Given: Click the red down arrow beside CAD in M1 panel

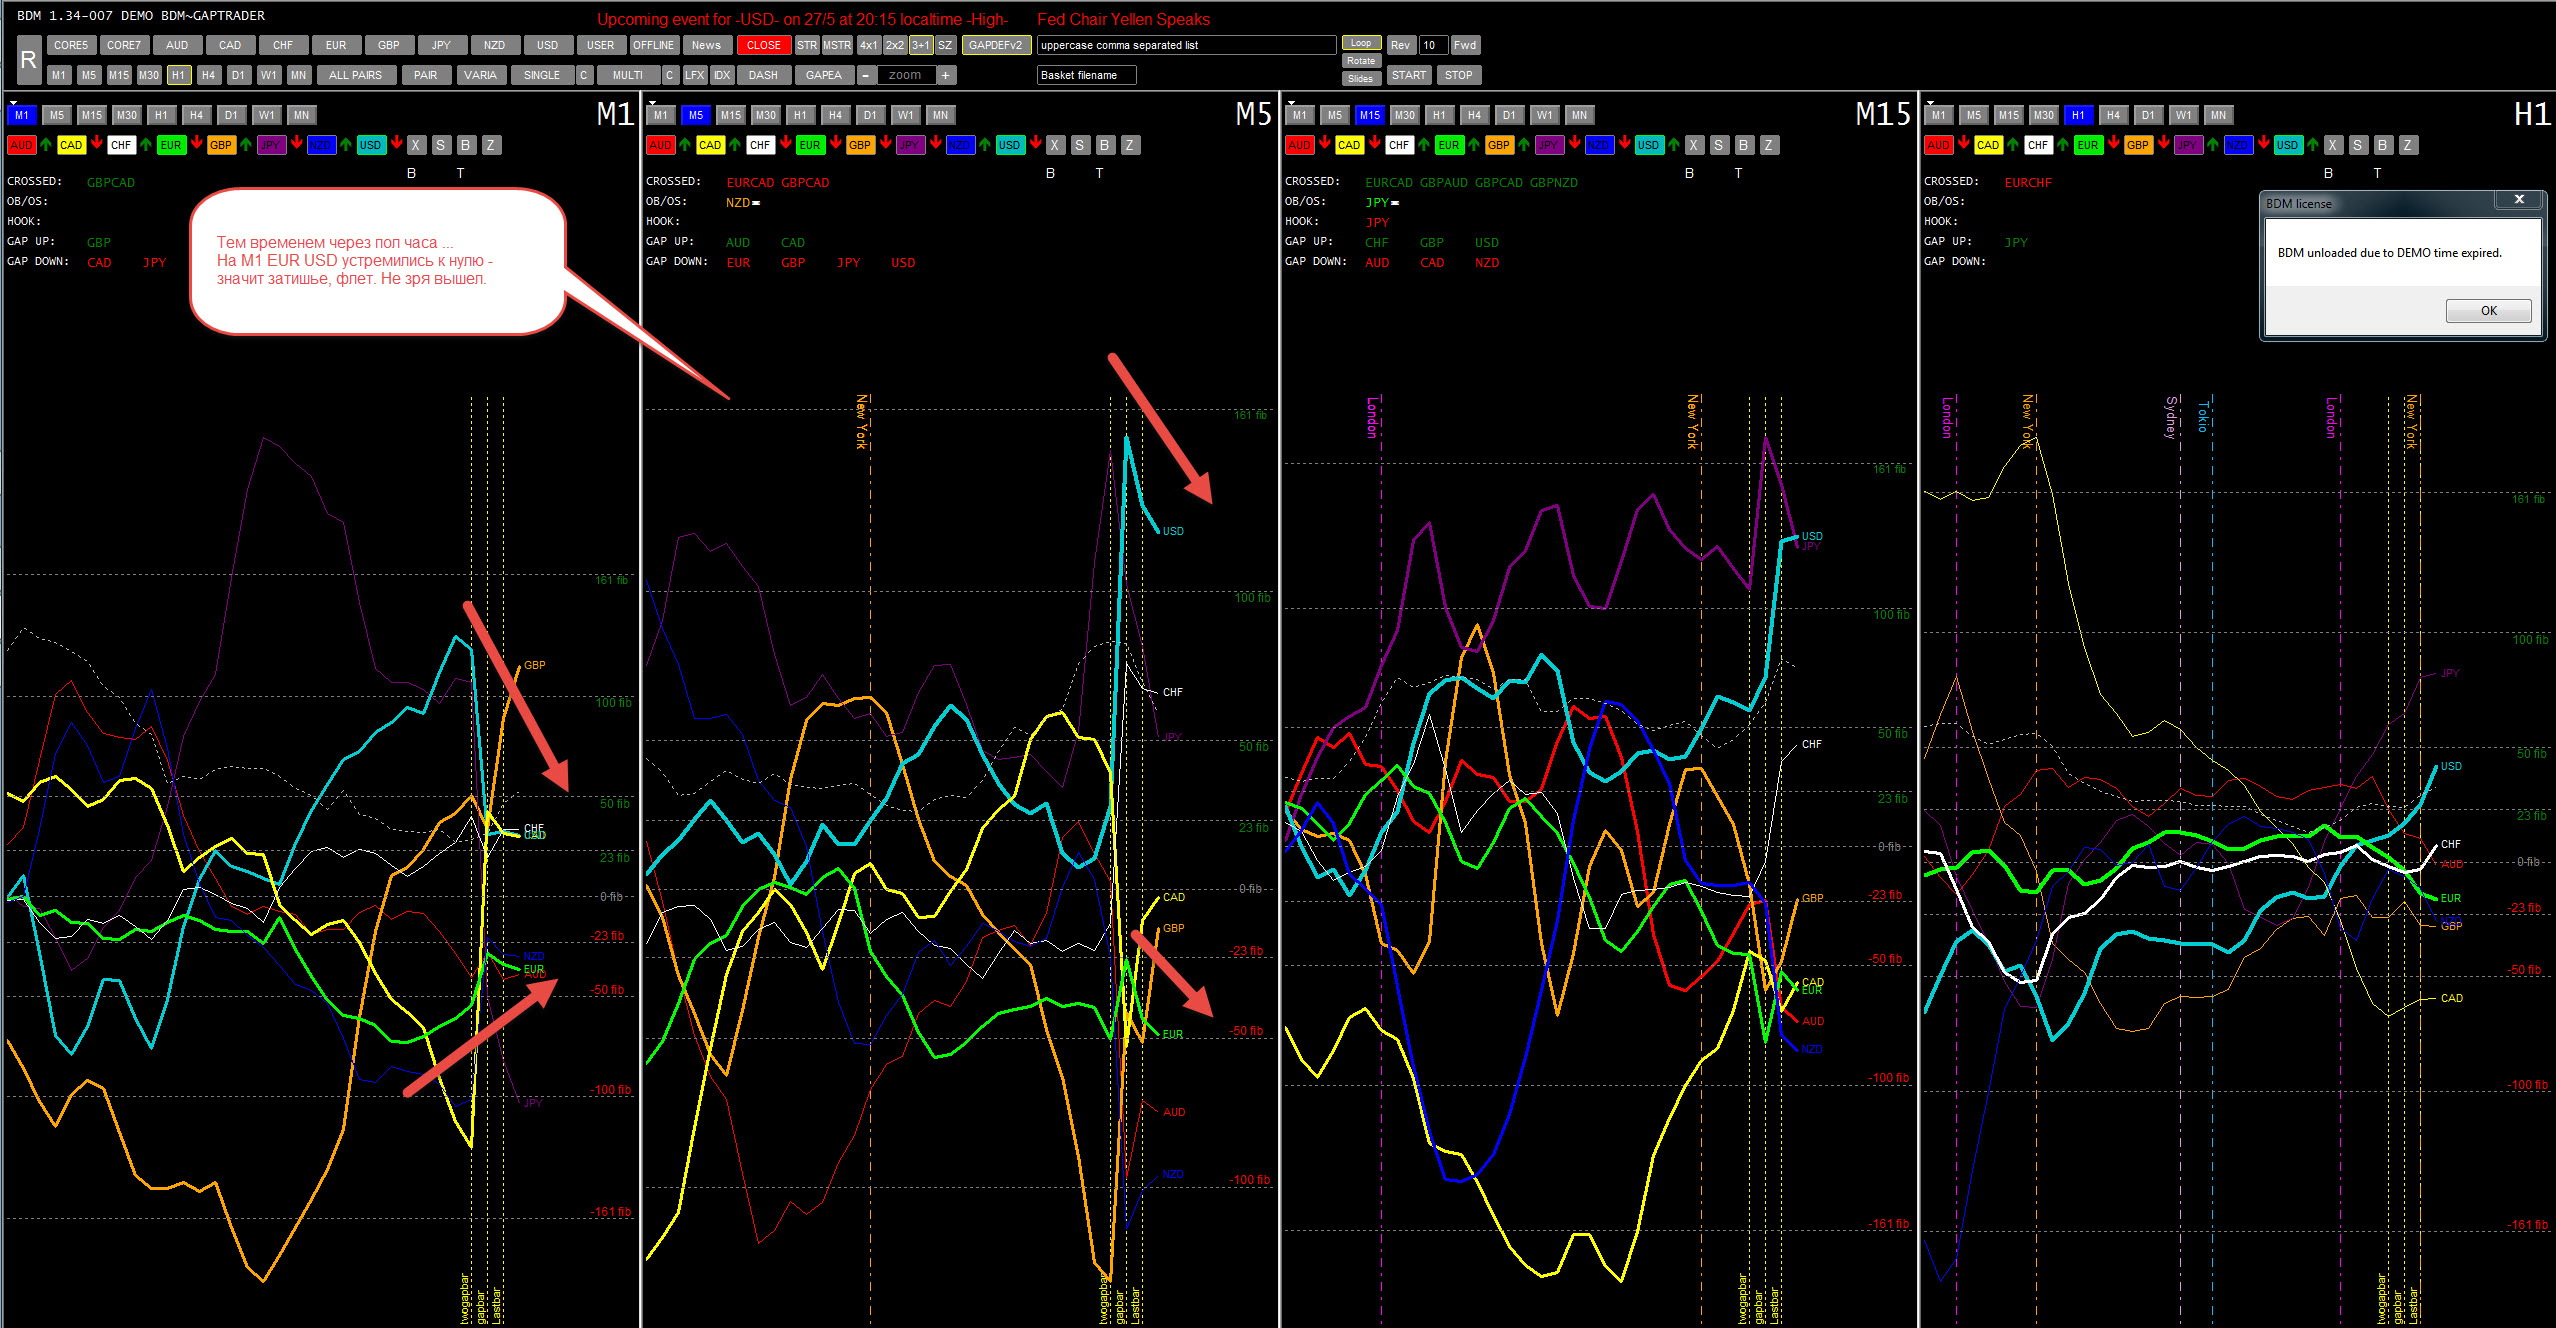Looking at the screenshot, I should tap(97, 144).
